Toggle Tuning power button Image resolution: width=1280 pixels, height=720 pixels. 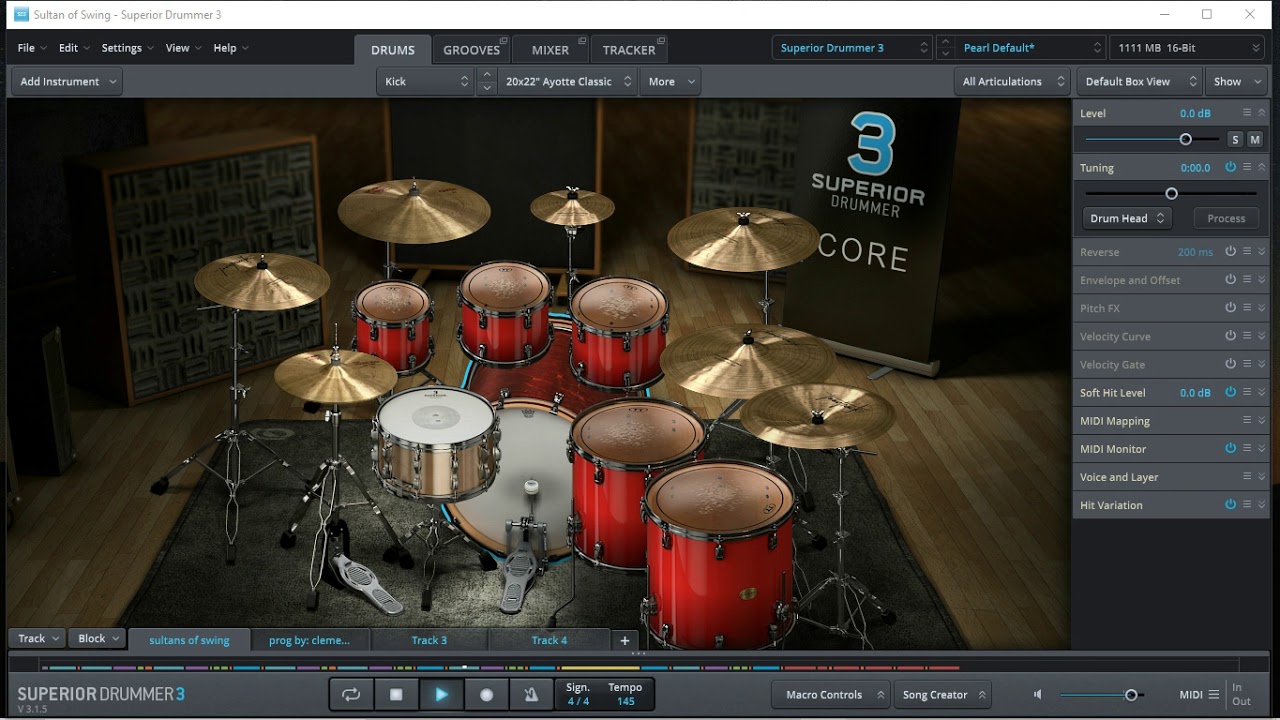1231,167
